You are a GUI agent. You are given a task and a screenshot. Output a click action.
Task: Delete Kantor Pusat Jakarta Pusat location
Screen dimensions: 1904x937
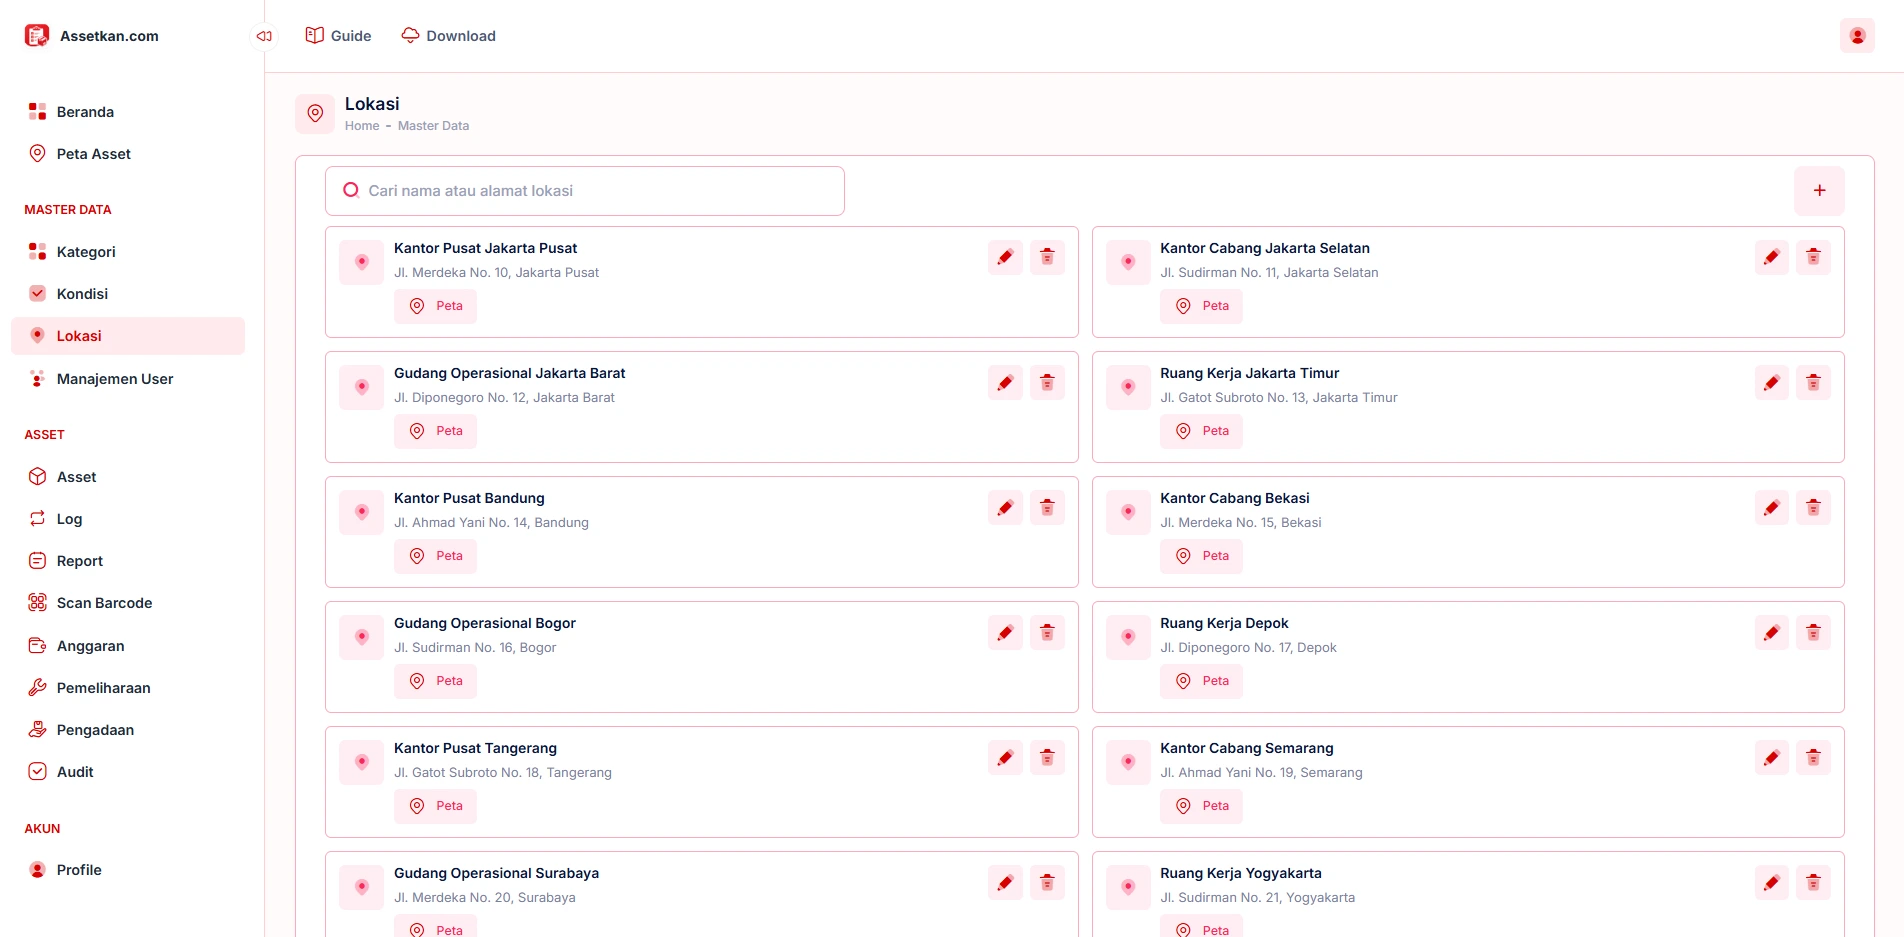tap(1047, 258)
